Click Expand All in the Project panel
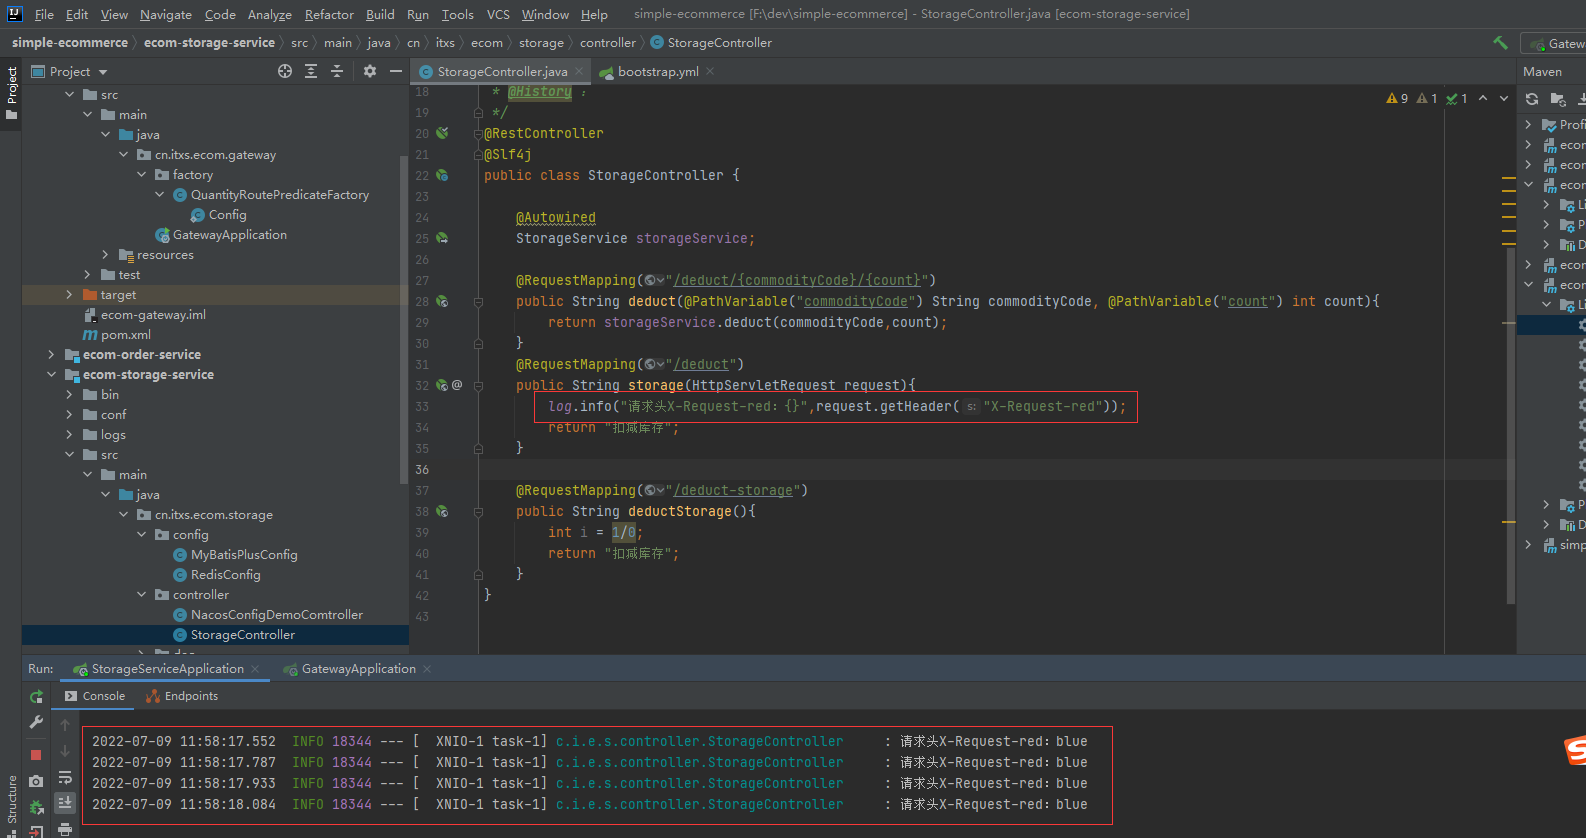This screenshot has width=1586, height=838. coord(311,71)
